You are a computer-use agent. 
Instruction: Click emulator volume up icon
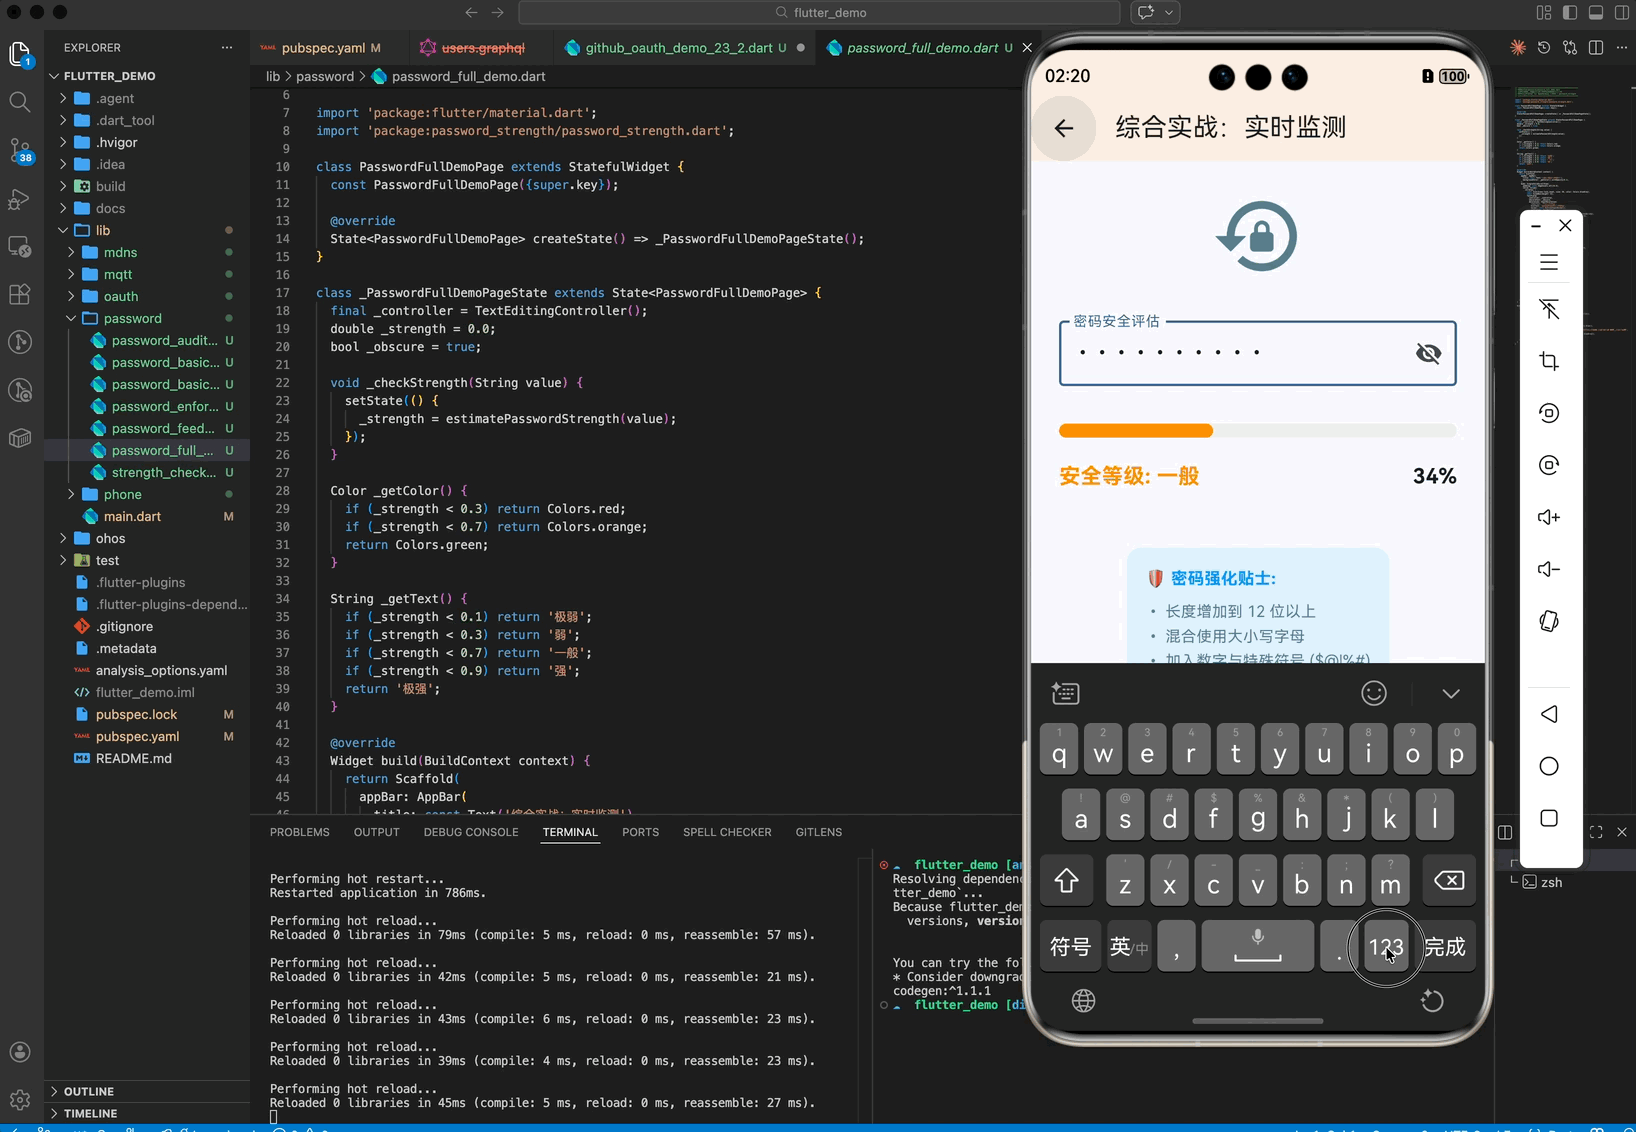1549,517
